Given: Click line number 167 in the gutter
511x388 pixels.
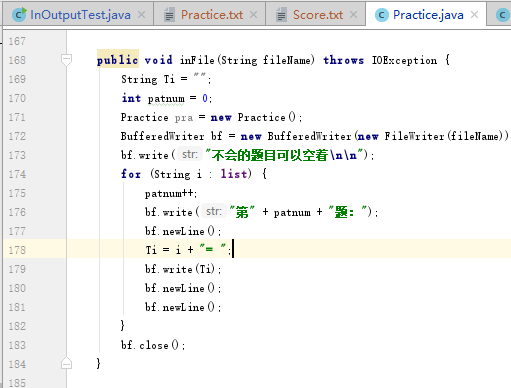Looking at the screenshot, I should pos(17,41).
